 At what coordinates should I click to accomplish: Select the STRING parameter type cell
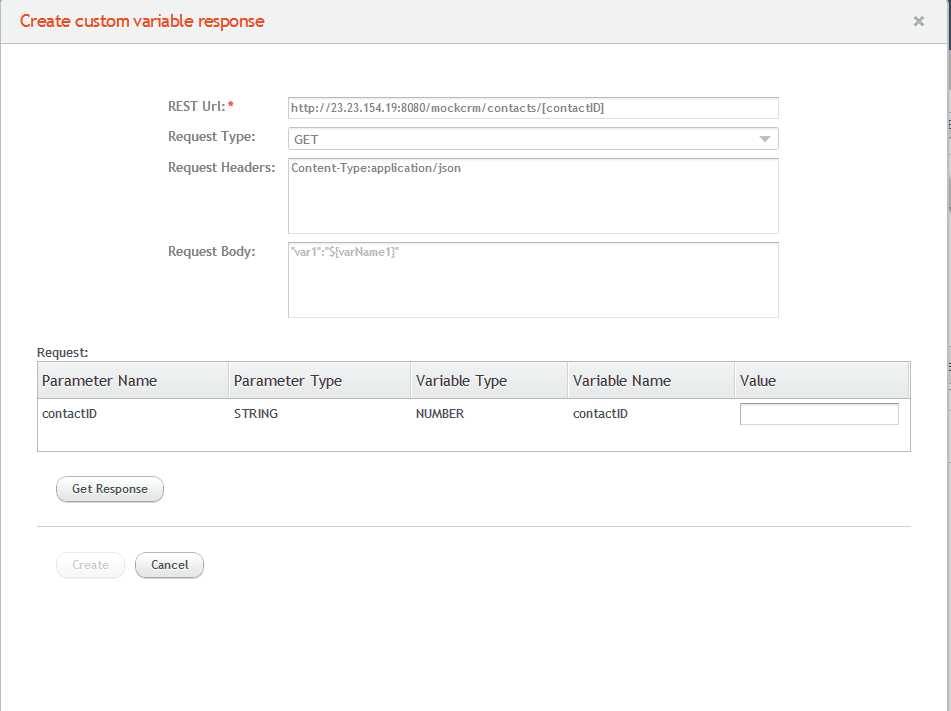(x=256, y=414)
